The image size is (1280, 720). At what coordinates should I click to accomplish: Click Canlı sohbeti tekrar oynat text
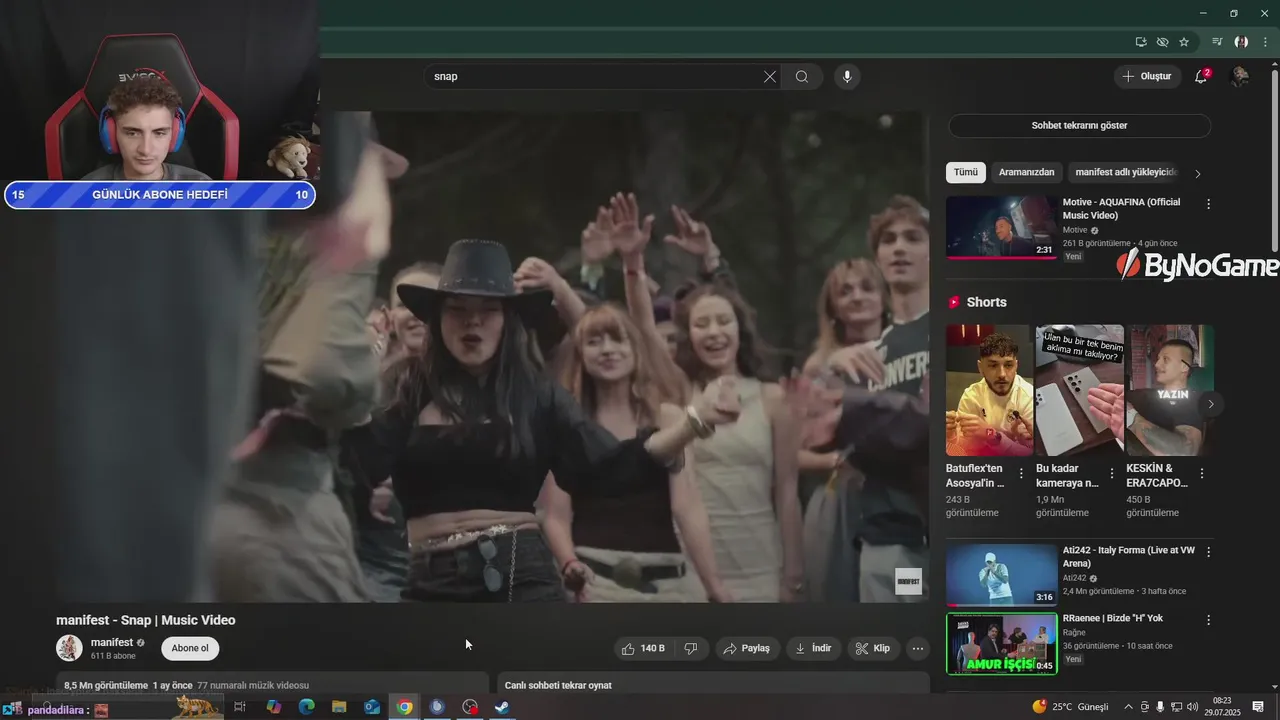(x=558, y=686)
